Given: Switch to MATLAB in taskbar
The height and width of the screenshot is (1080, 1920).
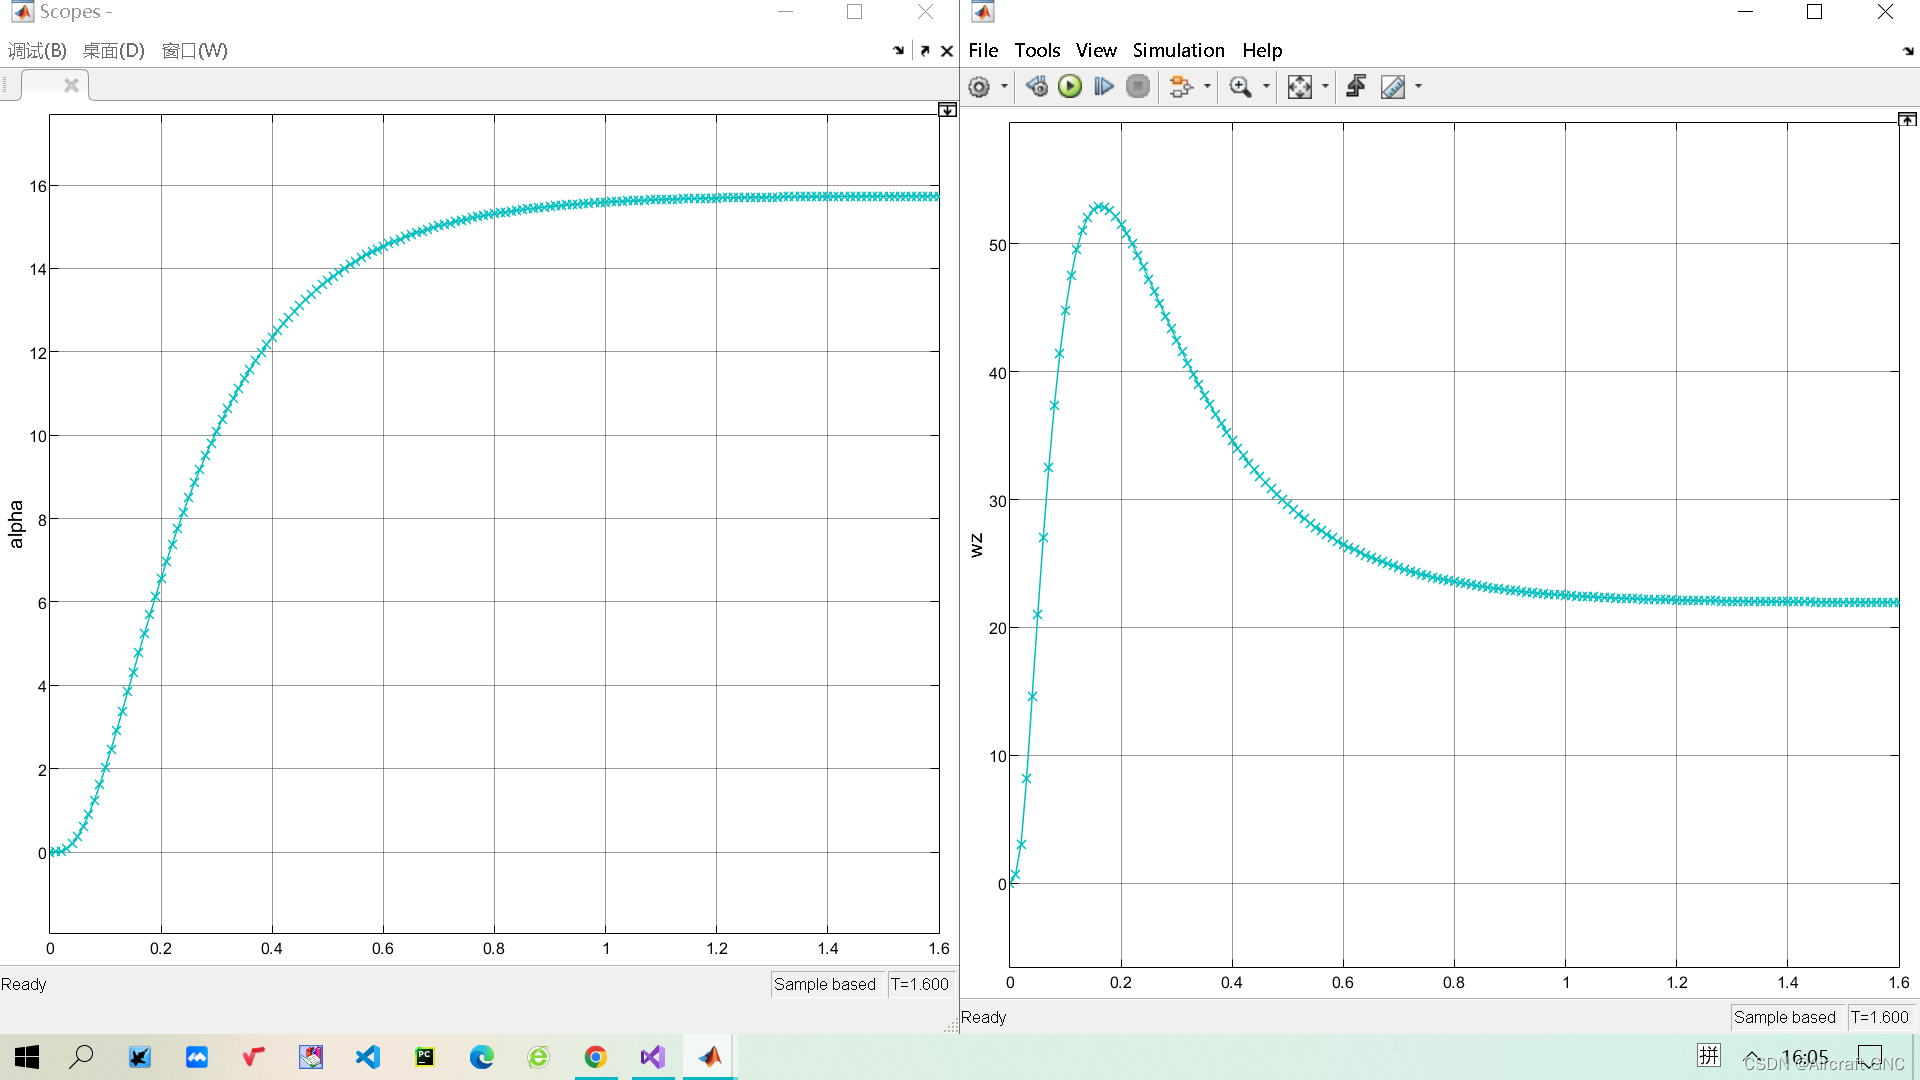Looking at the screenshot, I should [x=710, y=1057].
